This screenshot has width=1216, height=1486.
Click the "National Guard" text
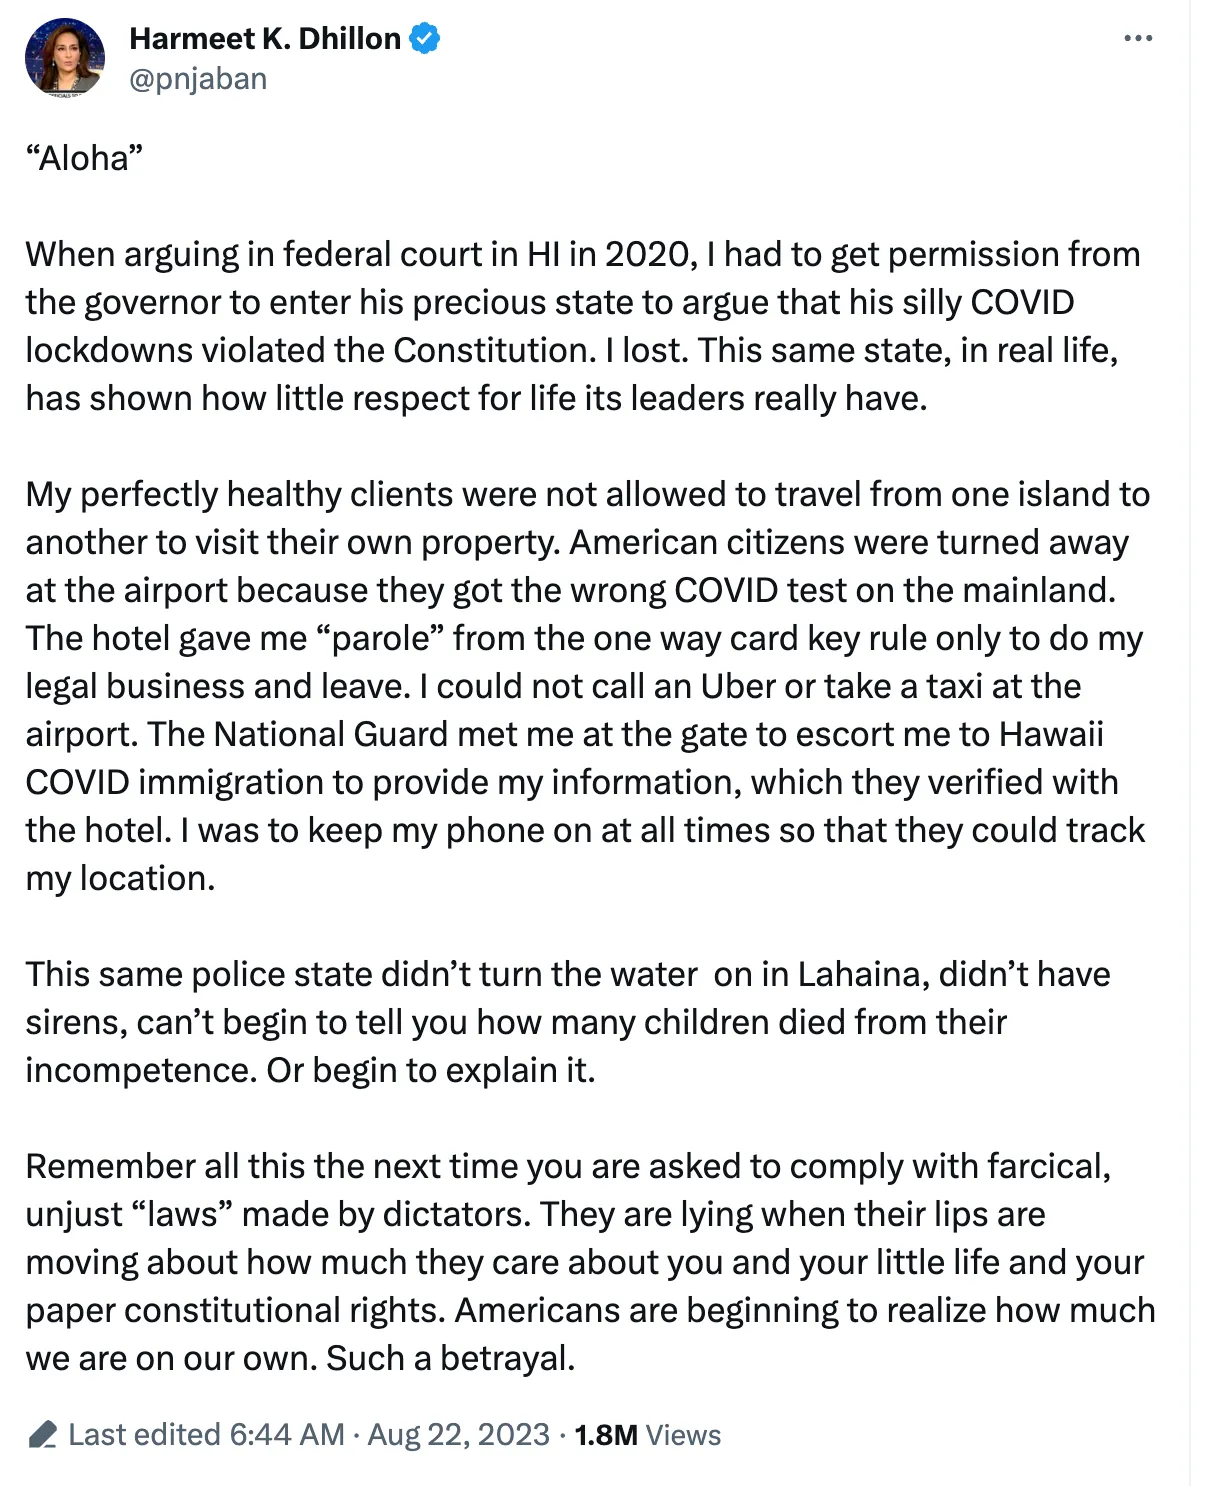(x=330, y=734)
